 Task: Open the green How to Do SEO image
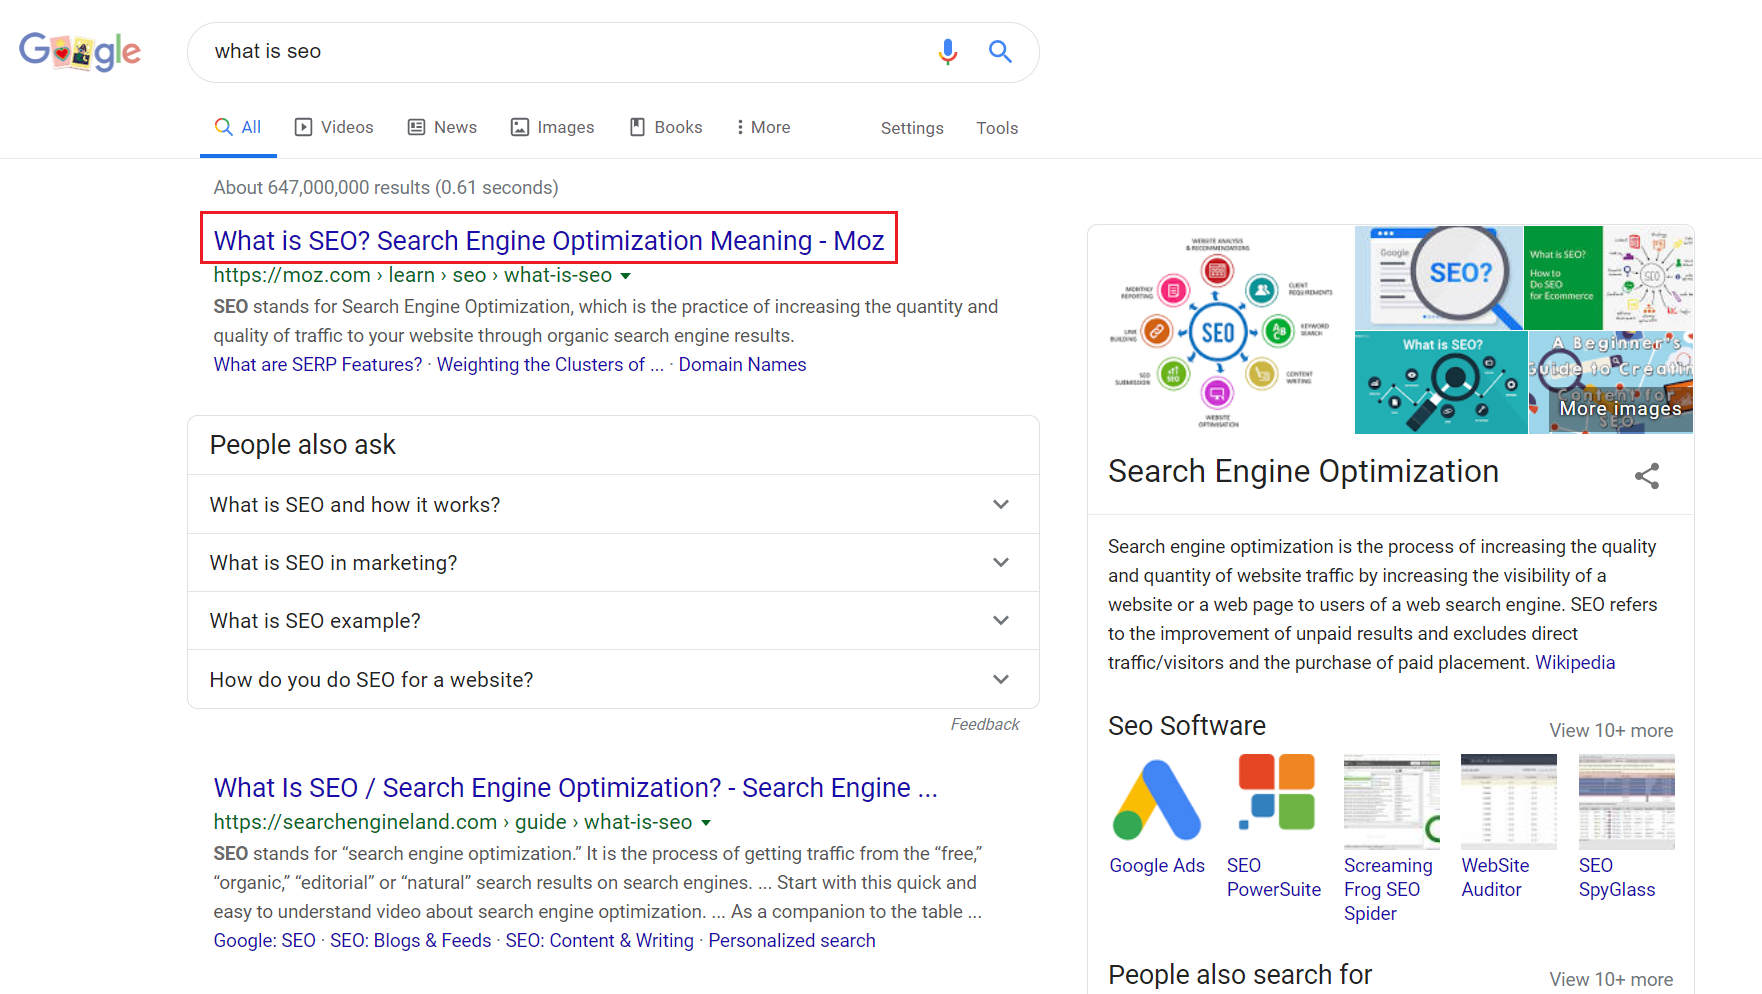click(x=1563, y=278)
